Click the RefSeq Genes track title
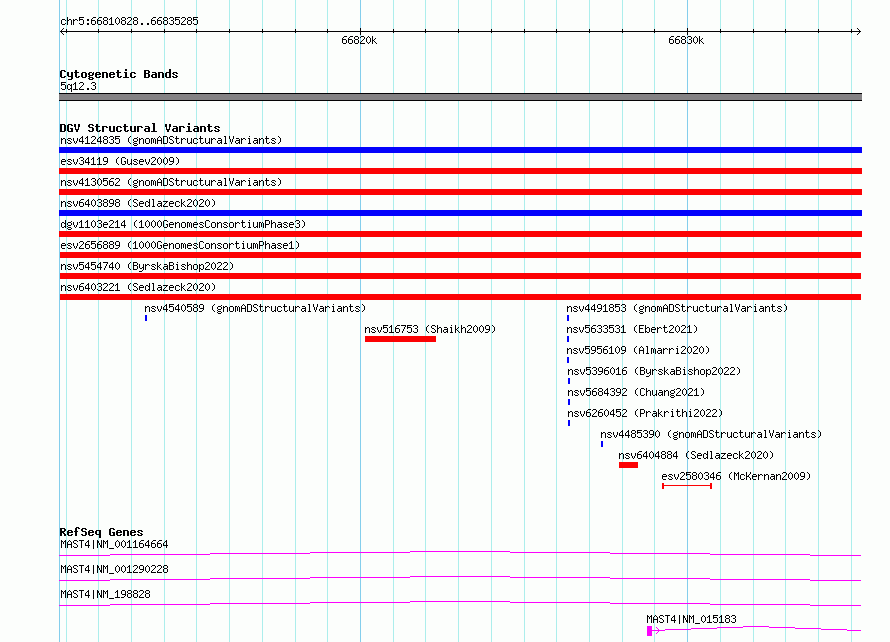The width and height of the screenshot is (890, 642). [101, 532]
